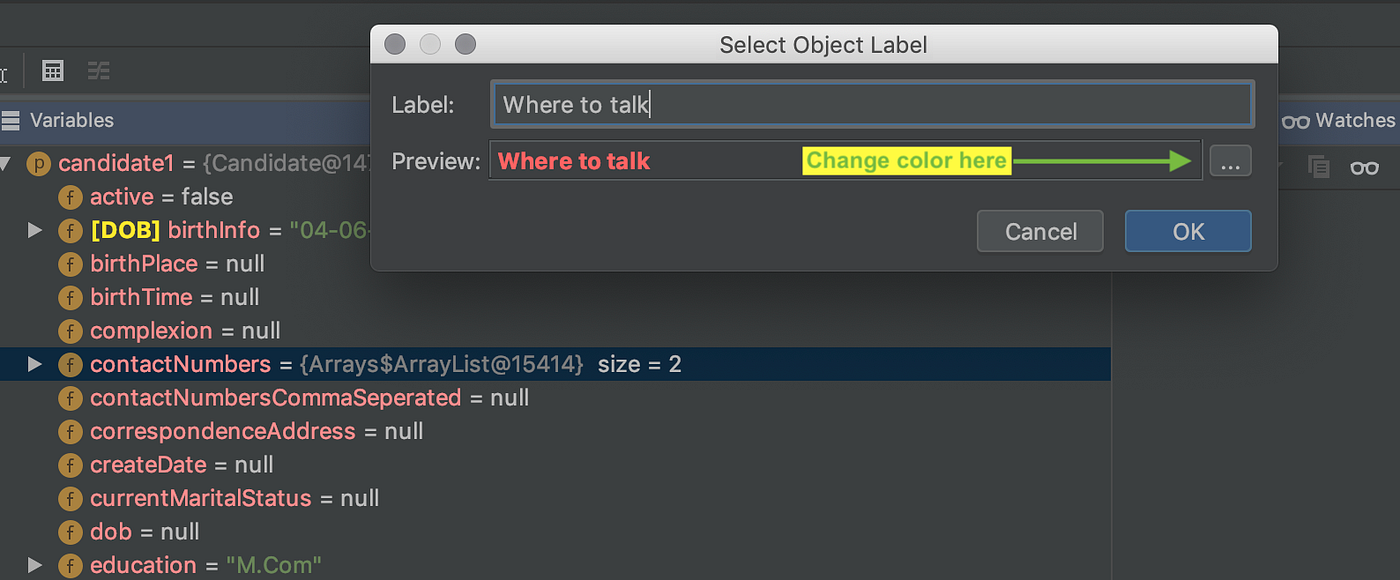
Task: Click the f icon beside the dob variable
Action: [x=70, y=532]
